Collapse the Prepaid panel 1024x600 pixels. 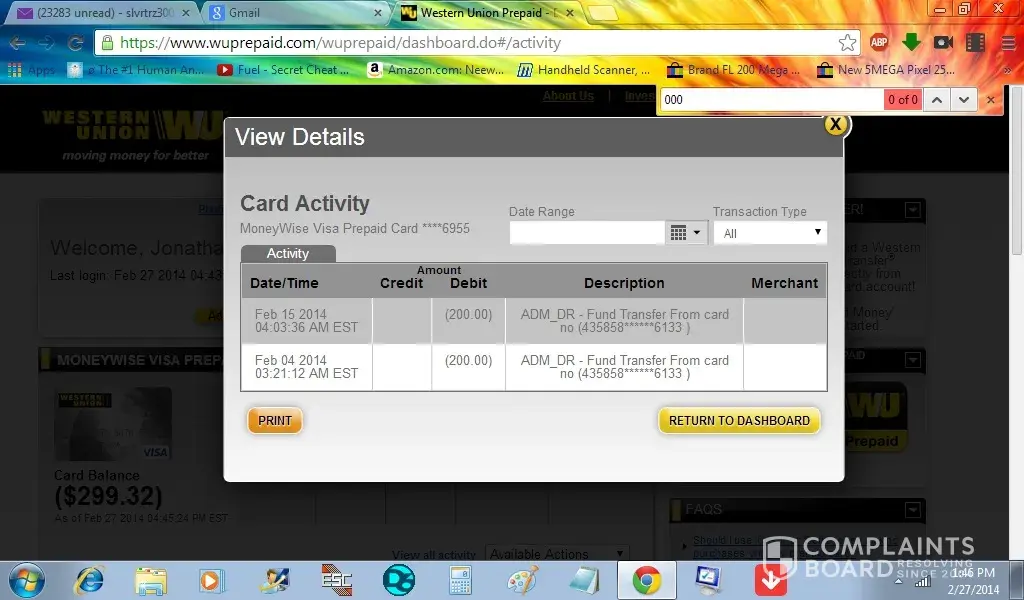pos(913,359)
